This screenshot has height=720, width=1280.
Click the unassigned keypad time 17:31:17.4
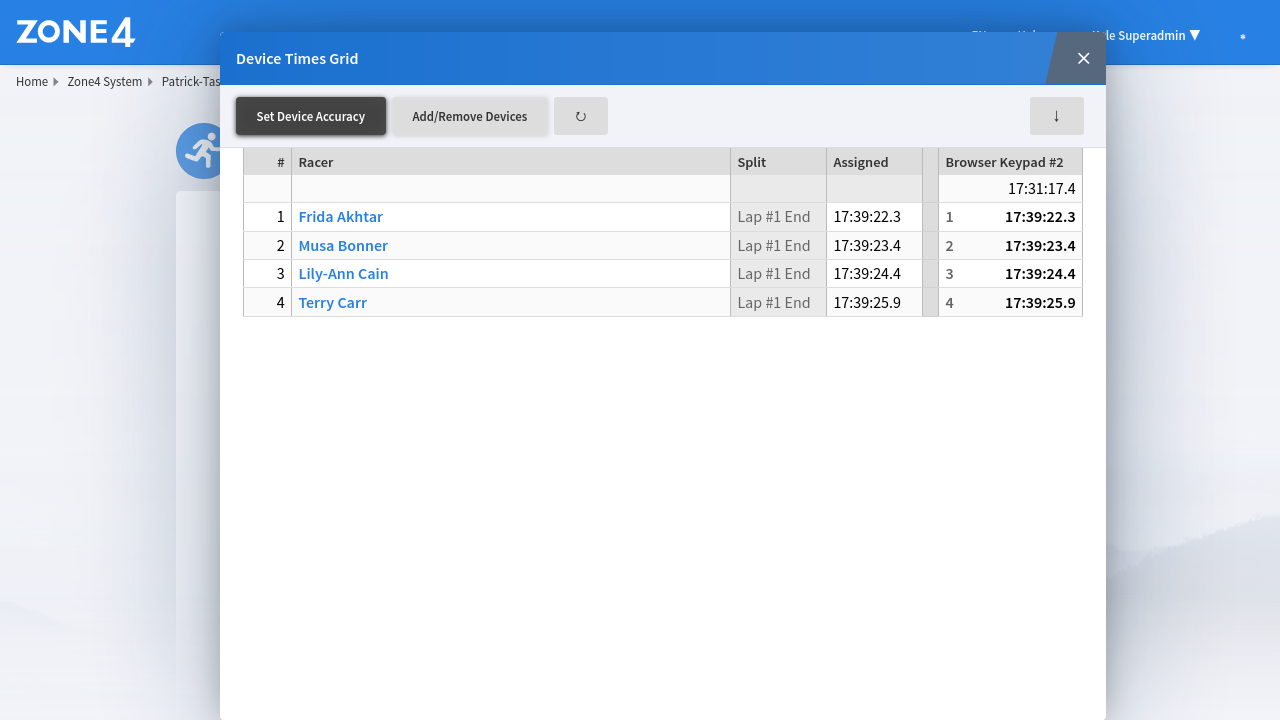point(1041,189)
